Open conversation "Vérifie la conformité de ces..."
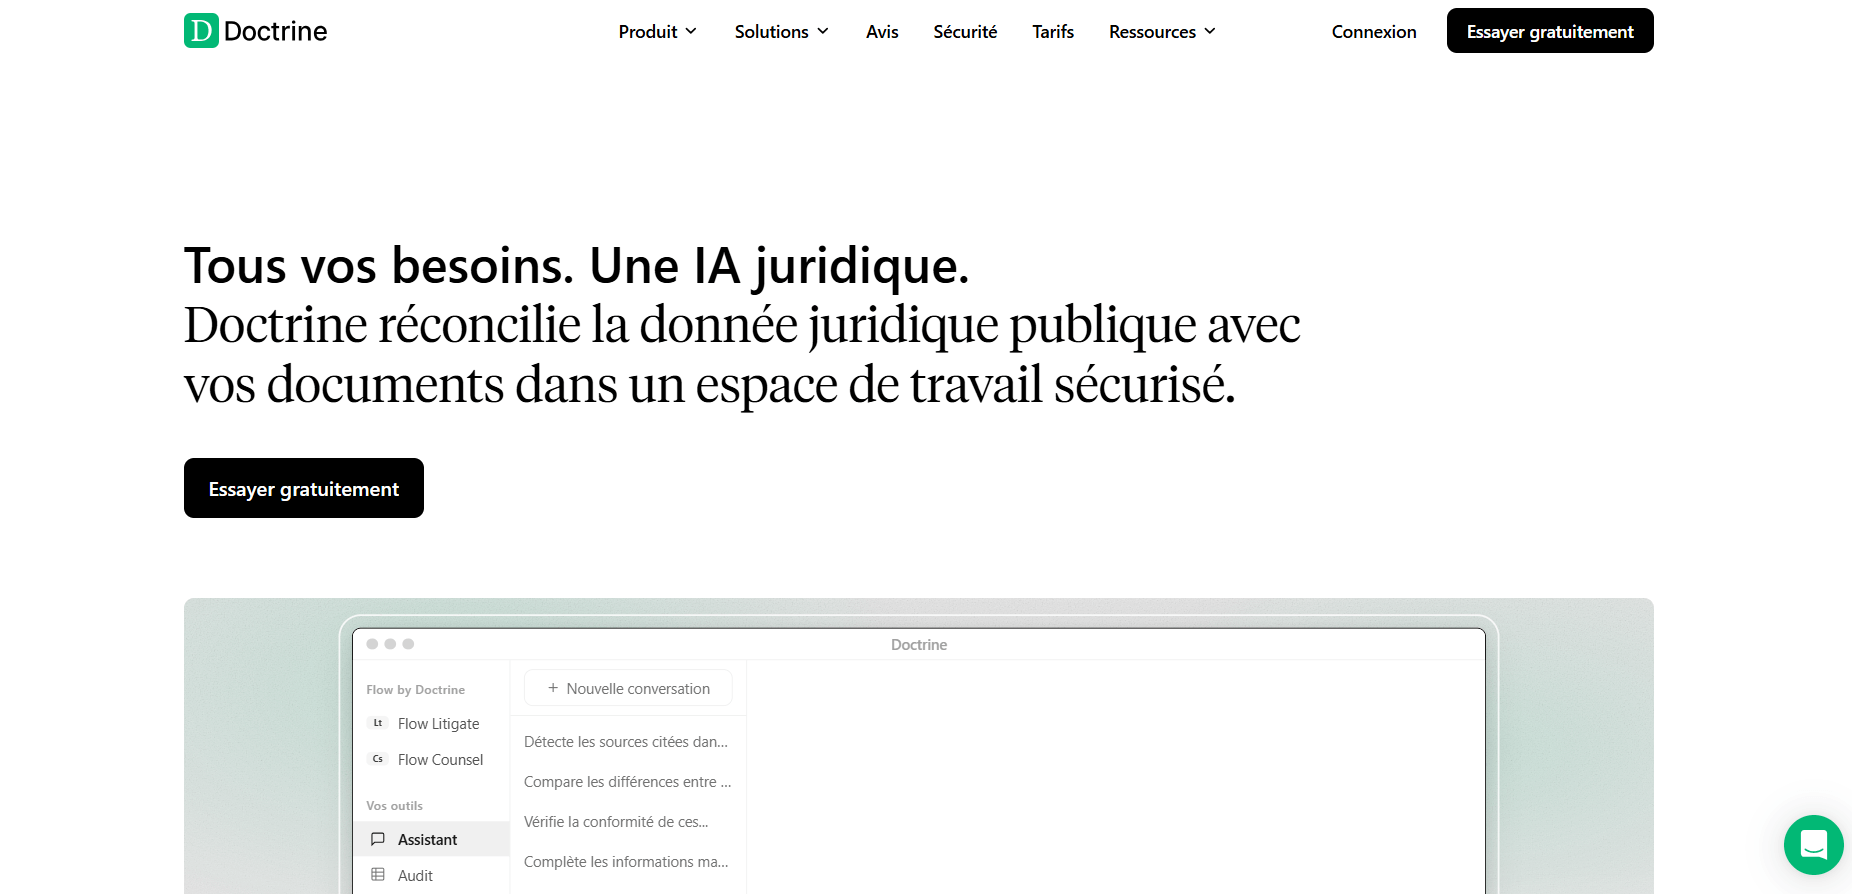The width and height of the screenshot is (1852, 894). (616, 822)
